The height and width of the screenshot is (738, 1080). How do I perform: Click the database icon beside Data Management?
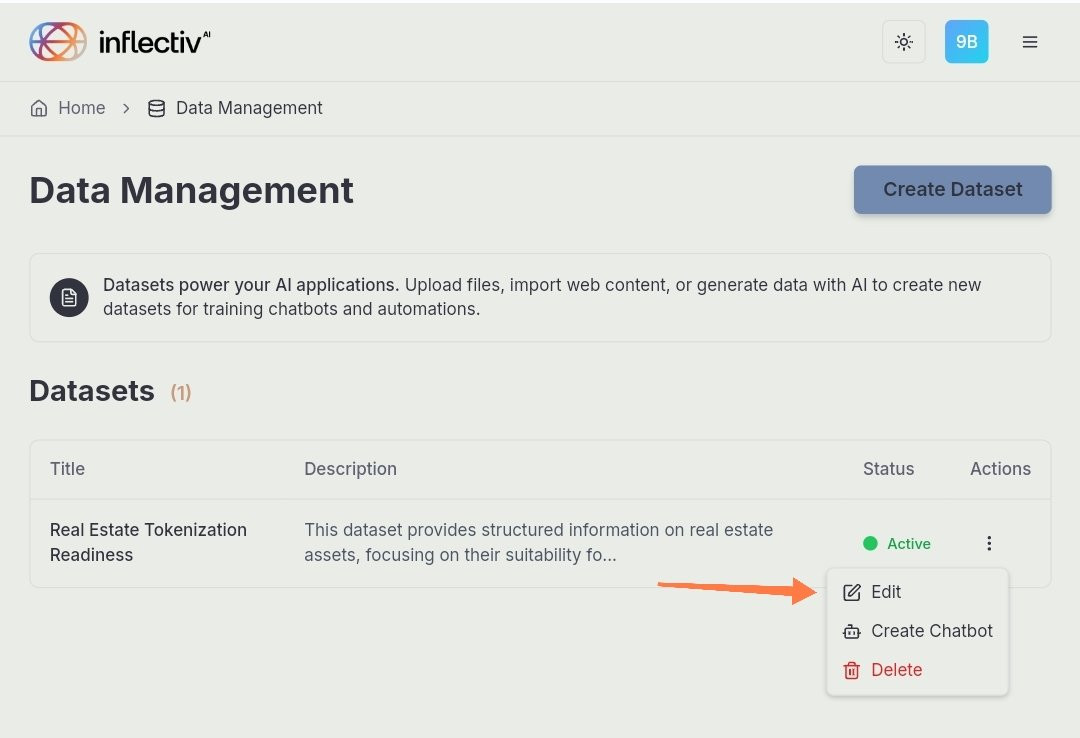tap(156, 108)
